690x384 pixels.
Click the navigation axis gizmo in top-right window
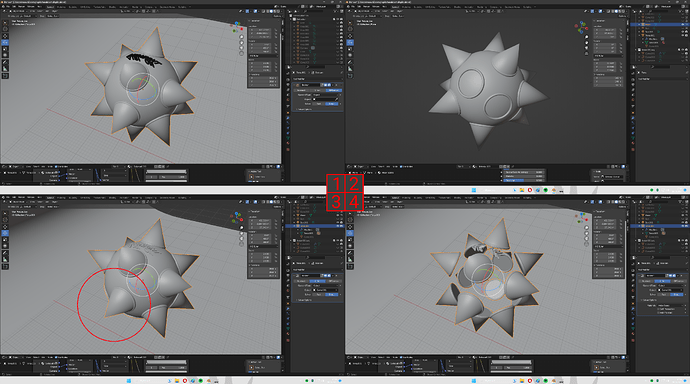click(581, 28)
